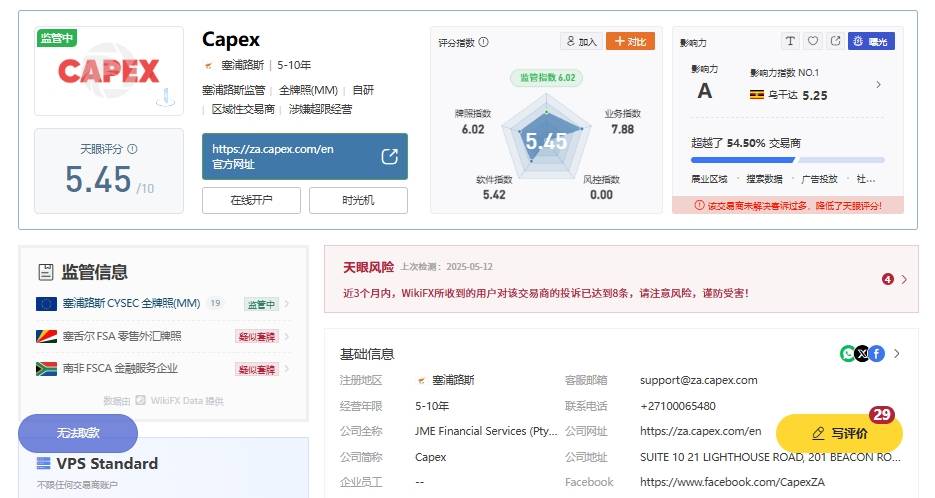This screenshot has width=935, height=498.
Task: Click the Uganda flag icon
Action: (x=757, y=95)
